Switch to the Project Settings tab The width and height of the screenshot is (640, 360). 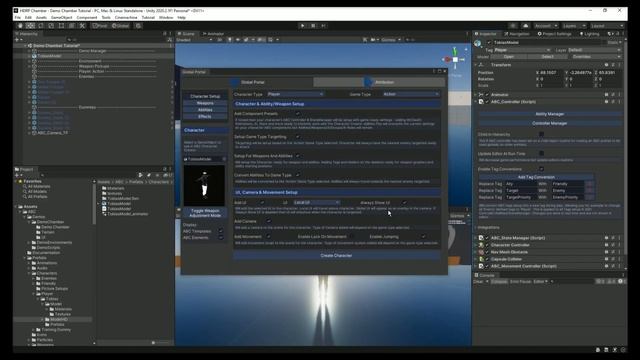click(x=554, y=34)
